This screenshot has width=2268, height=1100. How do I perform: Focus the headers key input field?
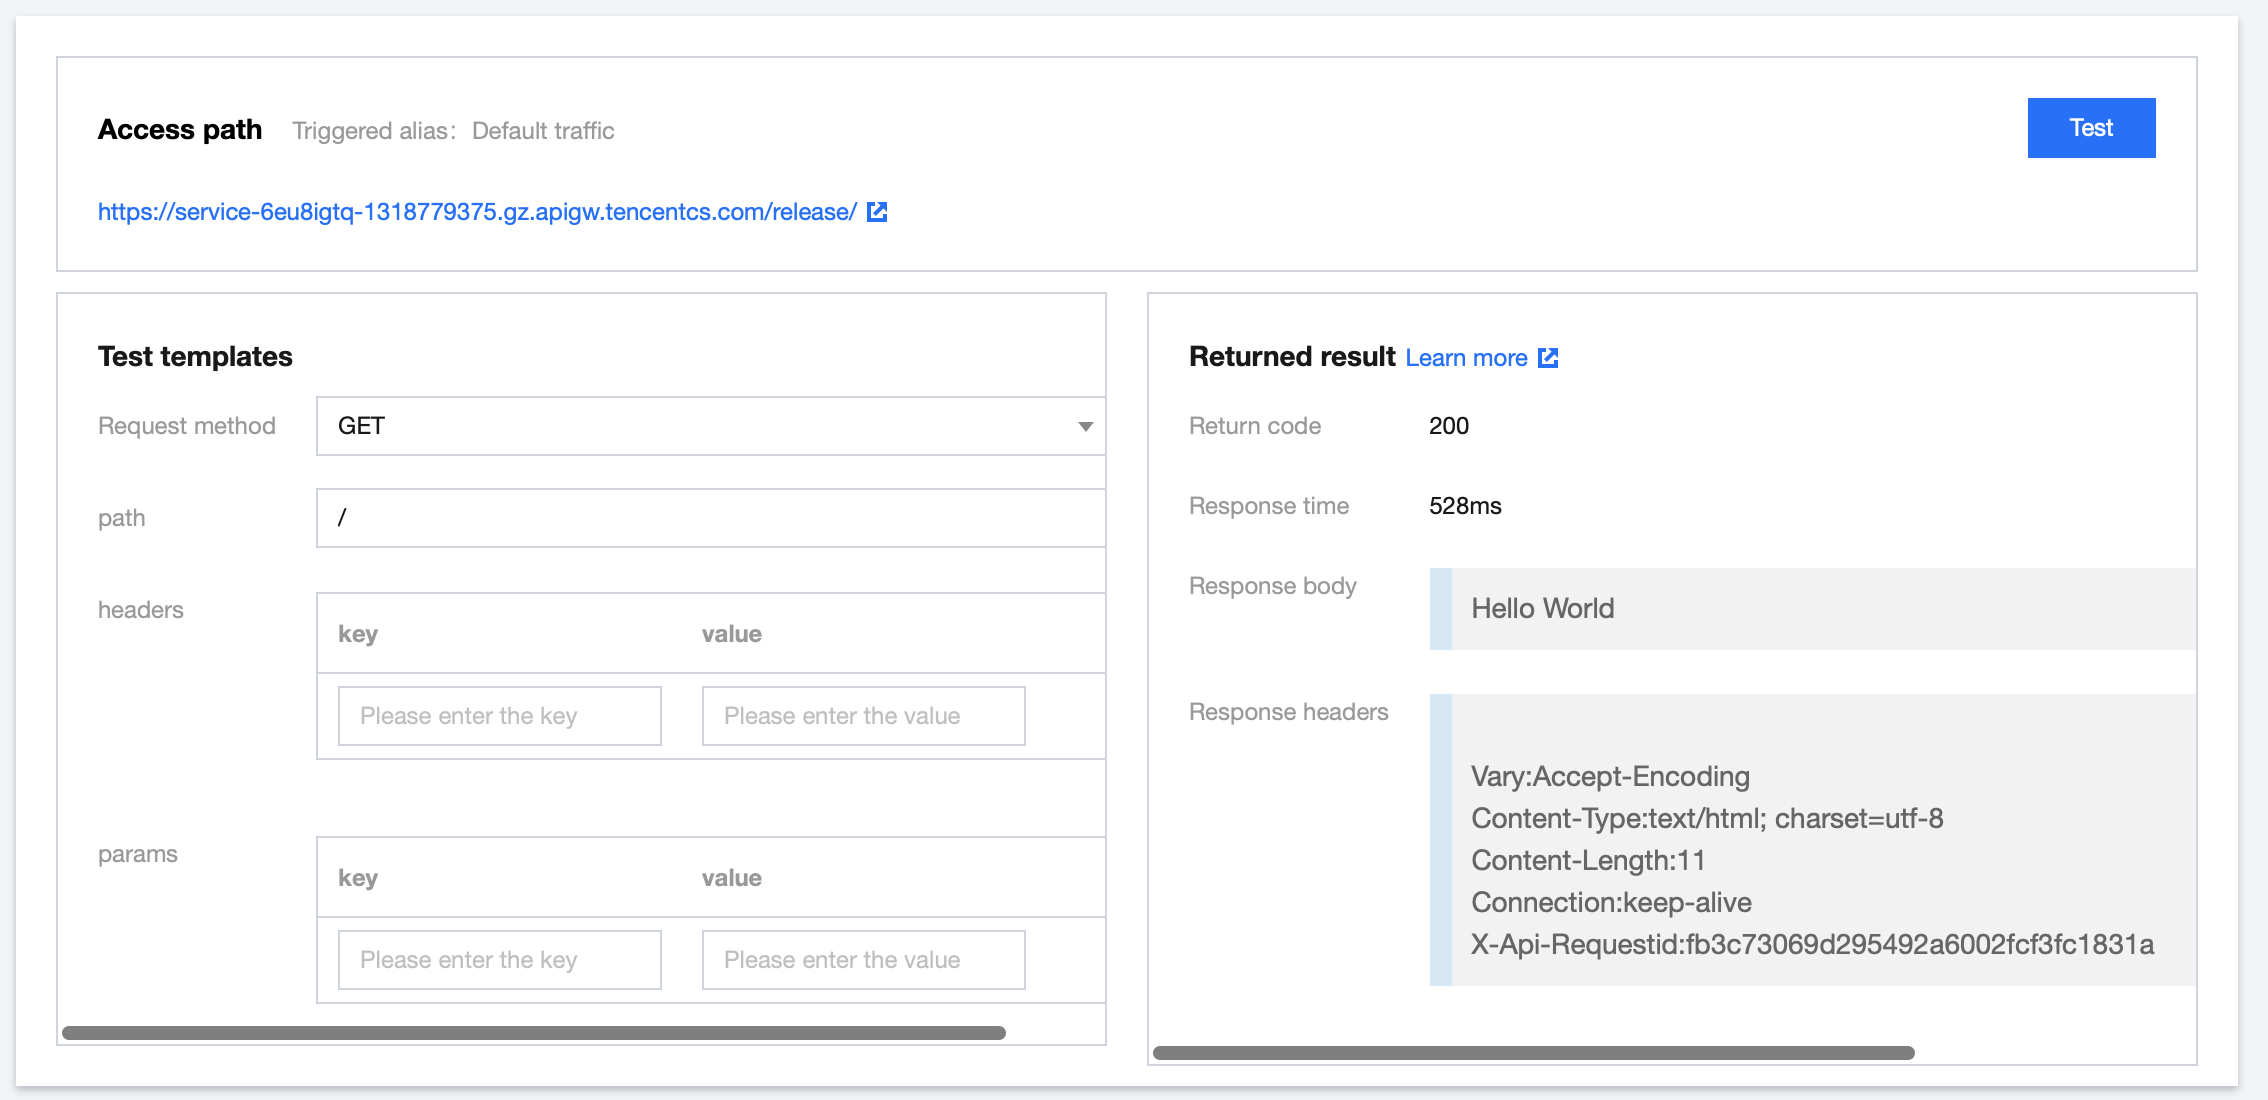[499, 716]
